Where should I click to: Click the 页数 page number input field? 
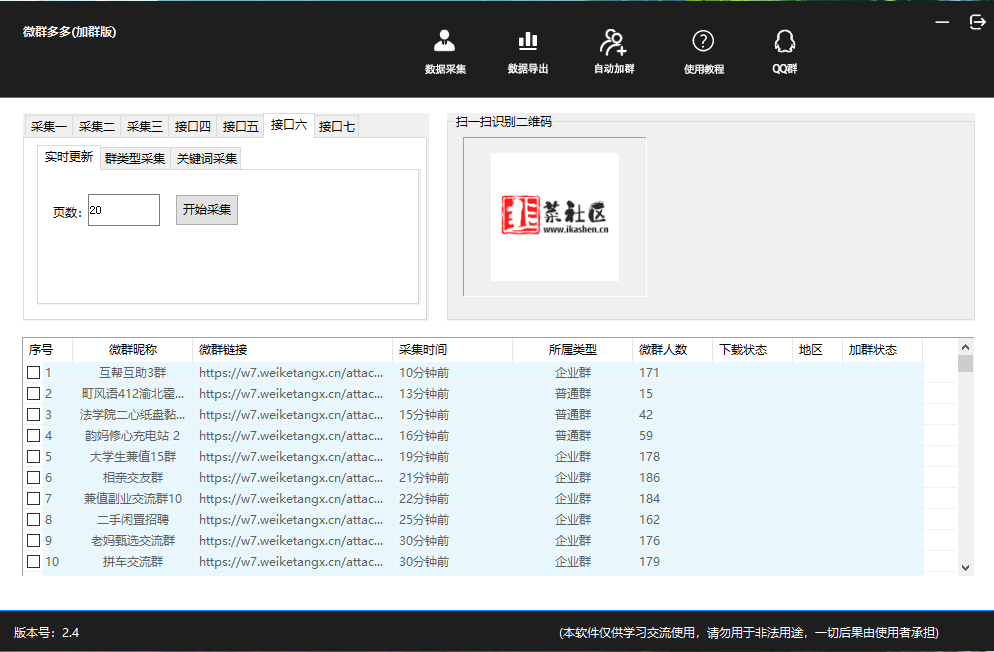point(123,210)
